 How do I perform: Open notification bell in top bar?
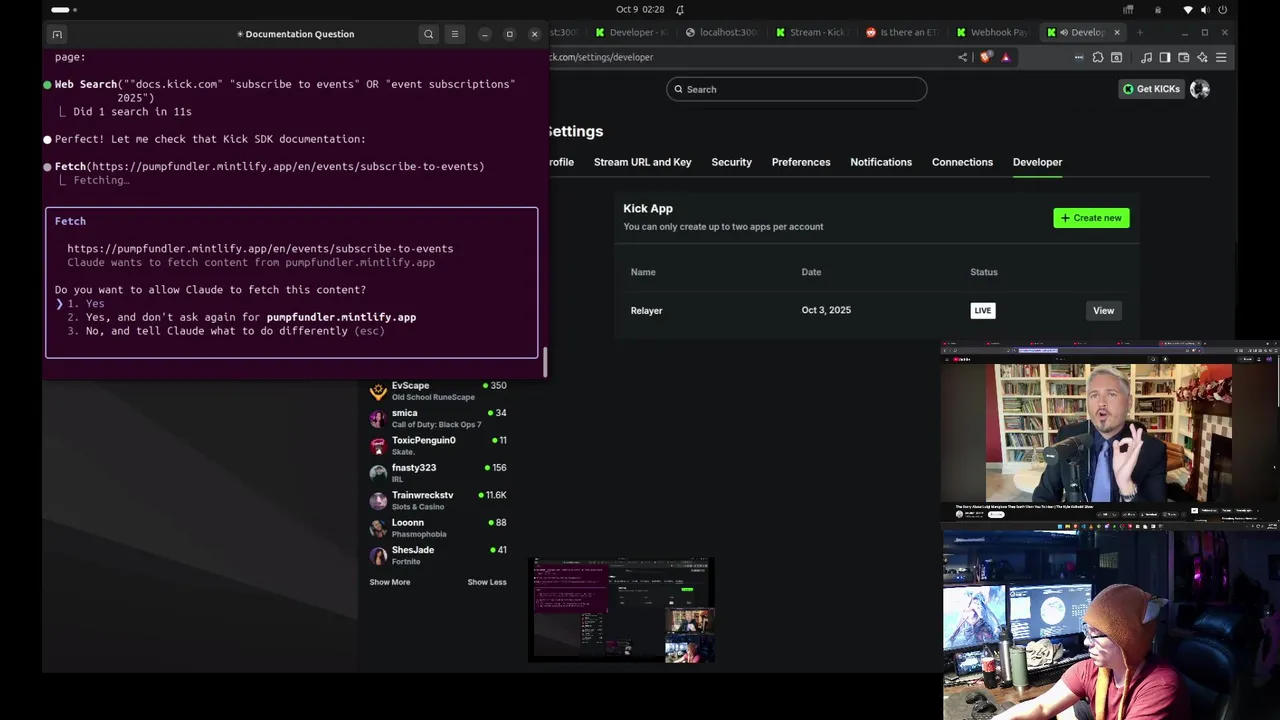tap(680, 10)
